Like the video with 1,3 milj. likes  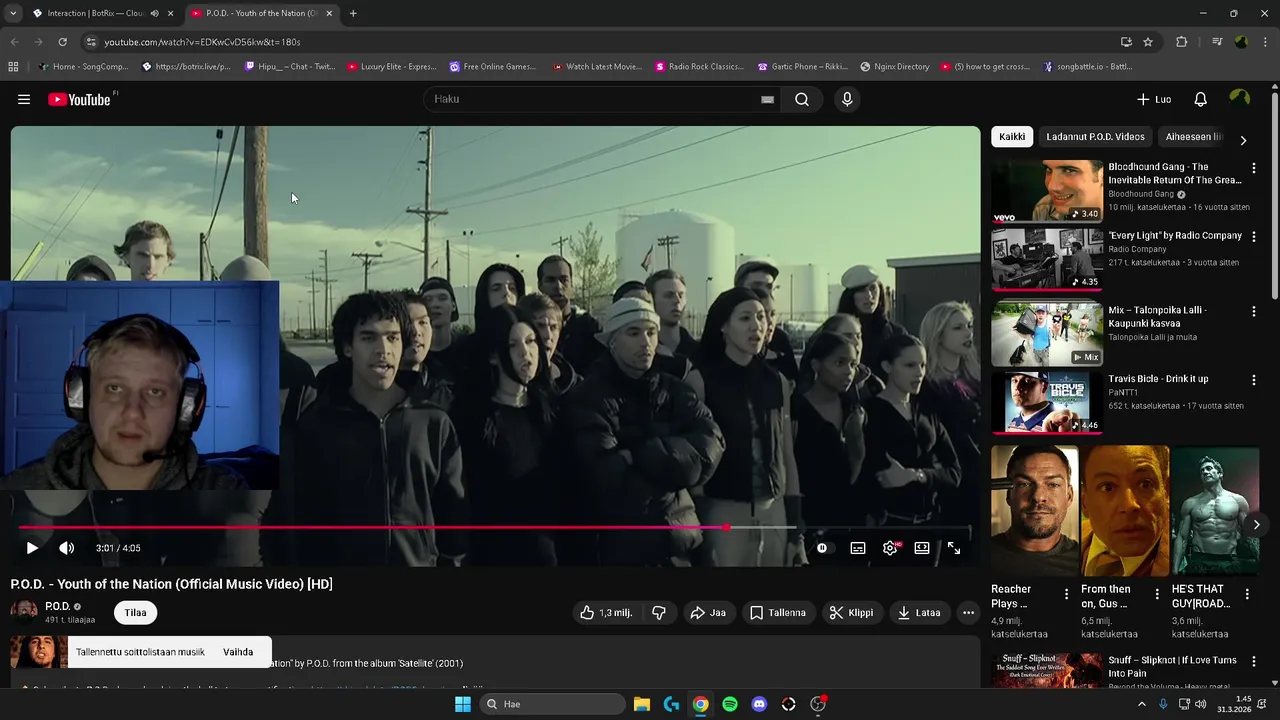point(606,613)
